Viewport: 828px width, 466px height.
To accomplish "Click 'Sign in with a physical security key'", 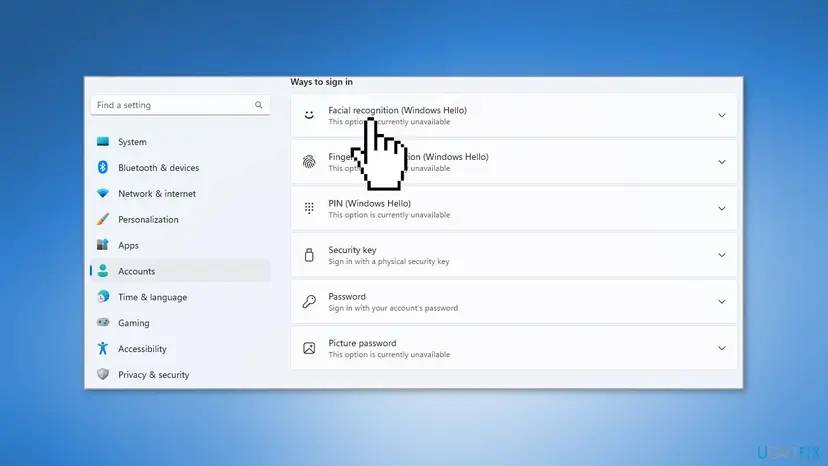I will click(389, 262).
